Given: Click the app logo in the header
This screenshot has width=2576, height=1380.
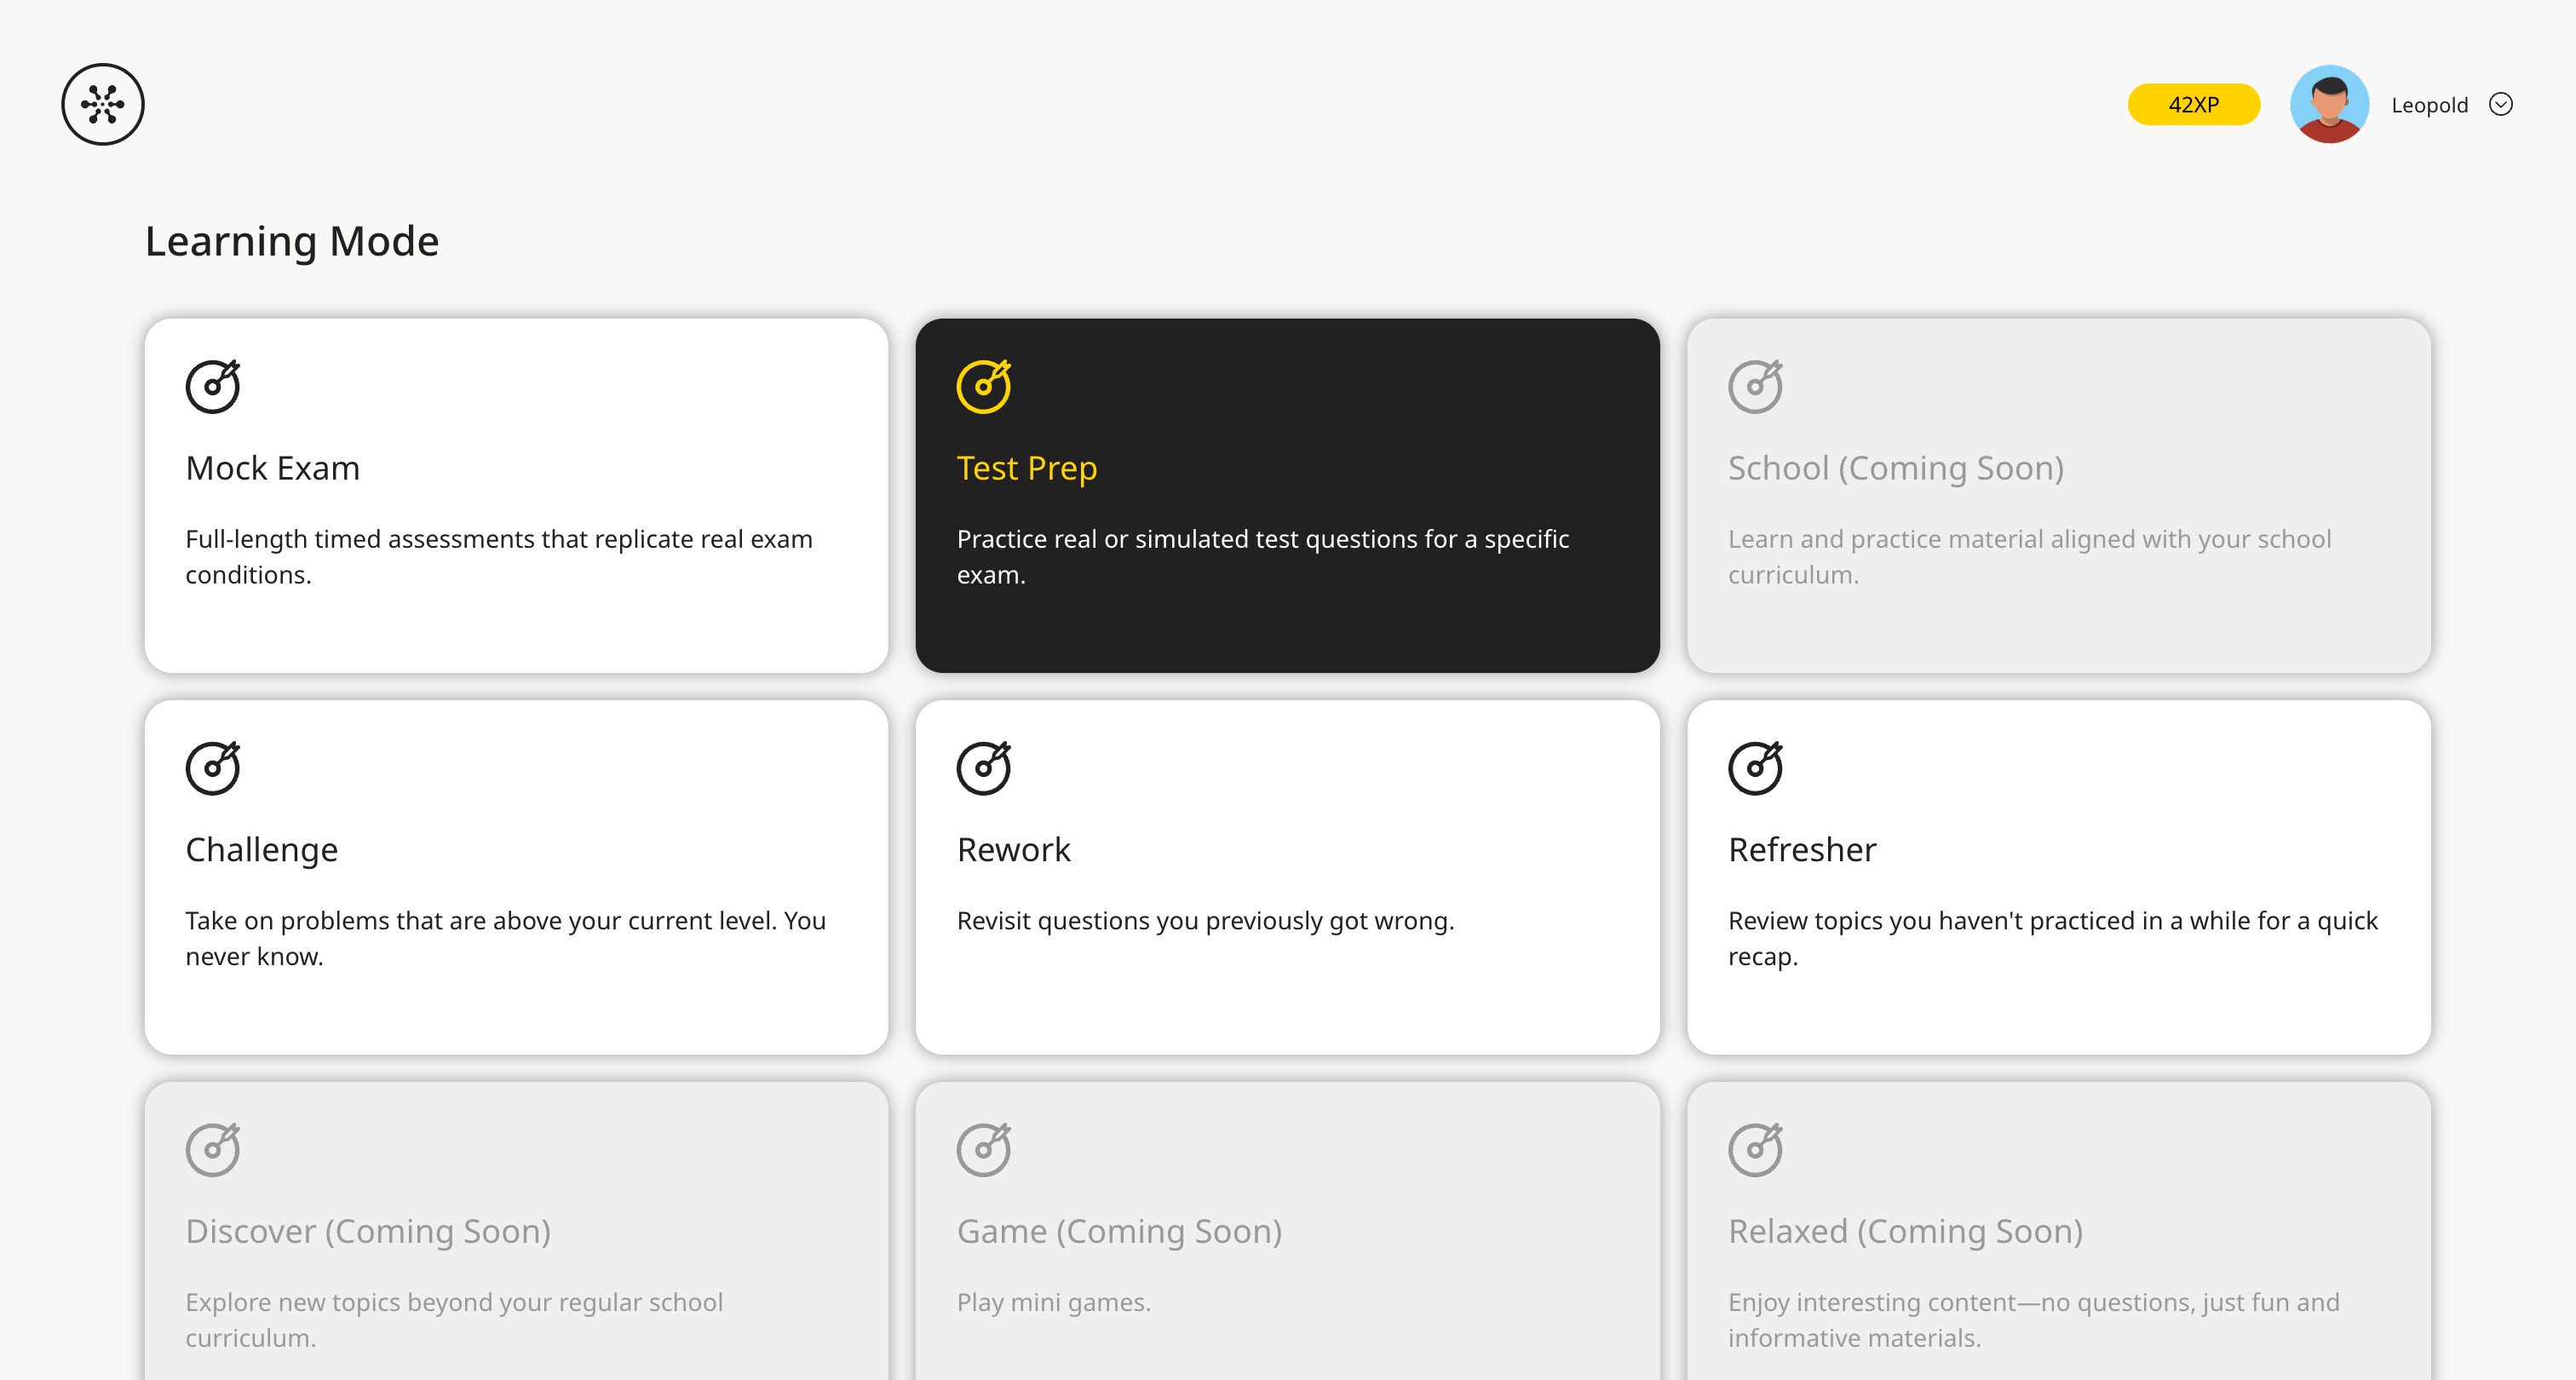Looking at the screenshot, I should 103,104.
